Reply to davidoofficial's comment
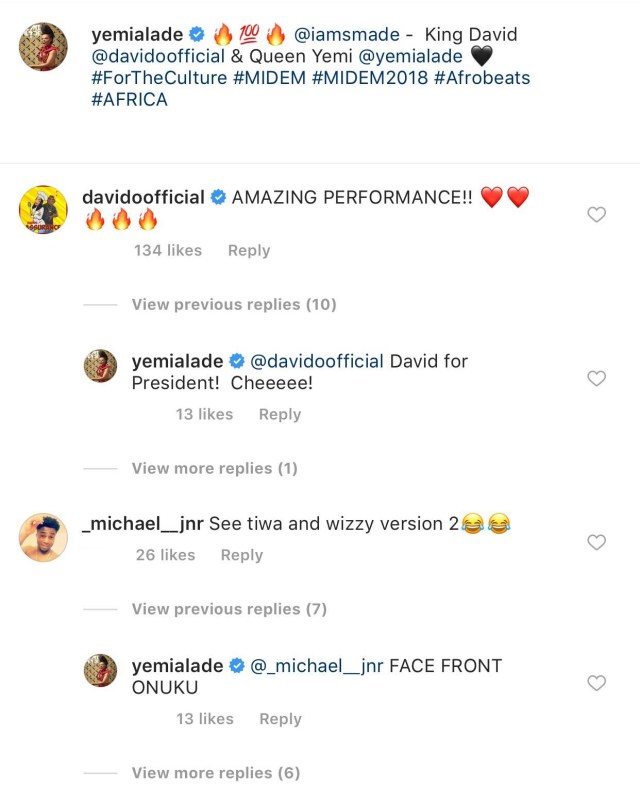Viewport: 640px width, 803px height. tap(249, 250)
